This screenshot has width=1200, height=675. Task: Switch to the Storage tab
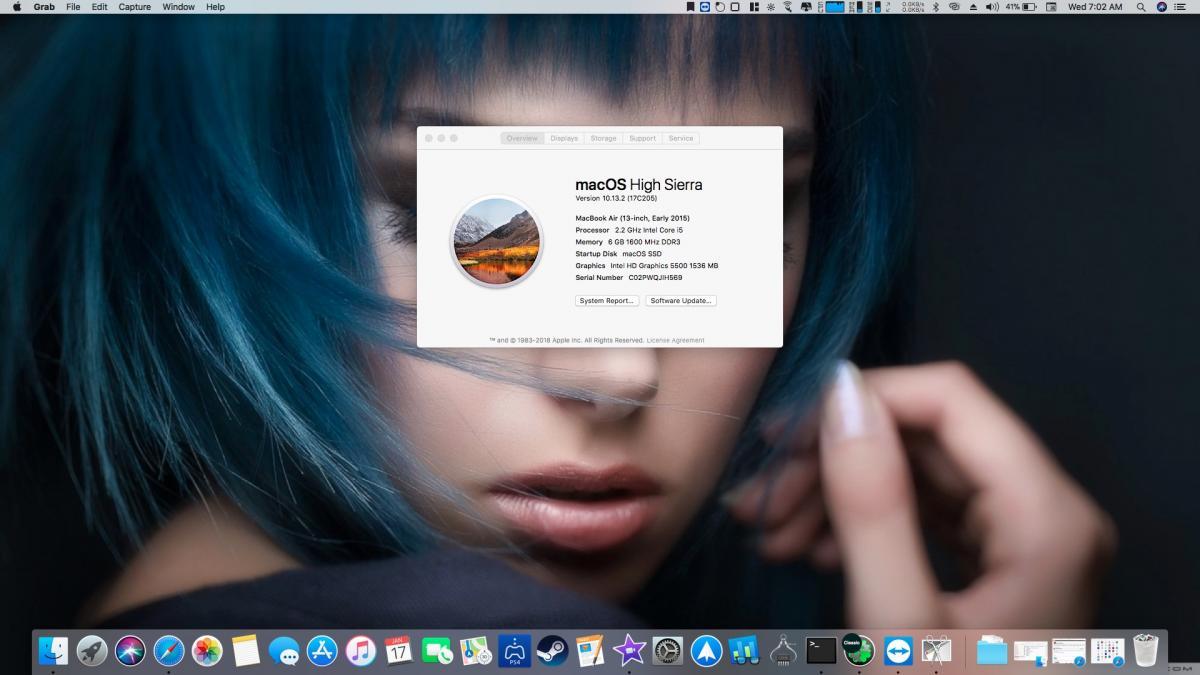603,138
